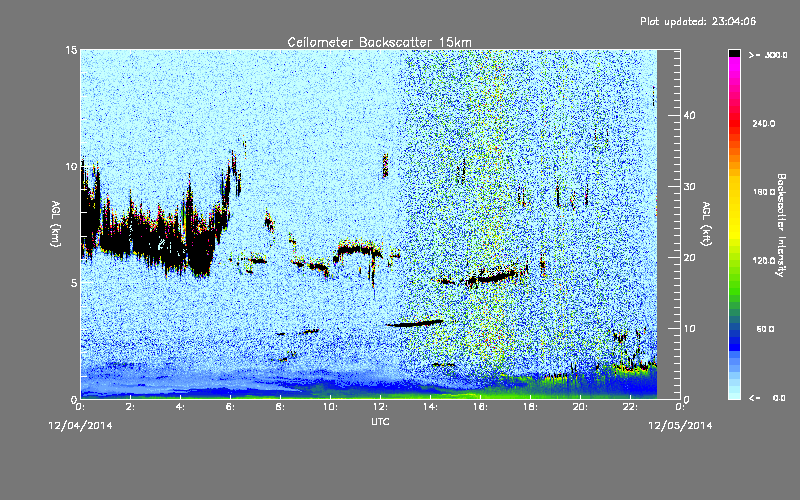Click the "120.0" colorbar label
Screen dimensions: 800x500
(764, 261)
